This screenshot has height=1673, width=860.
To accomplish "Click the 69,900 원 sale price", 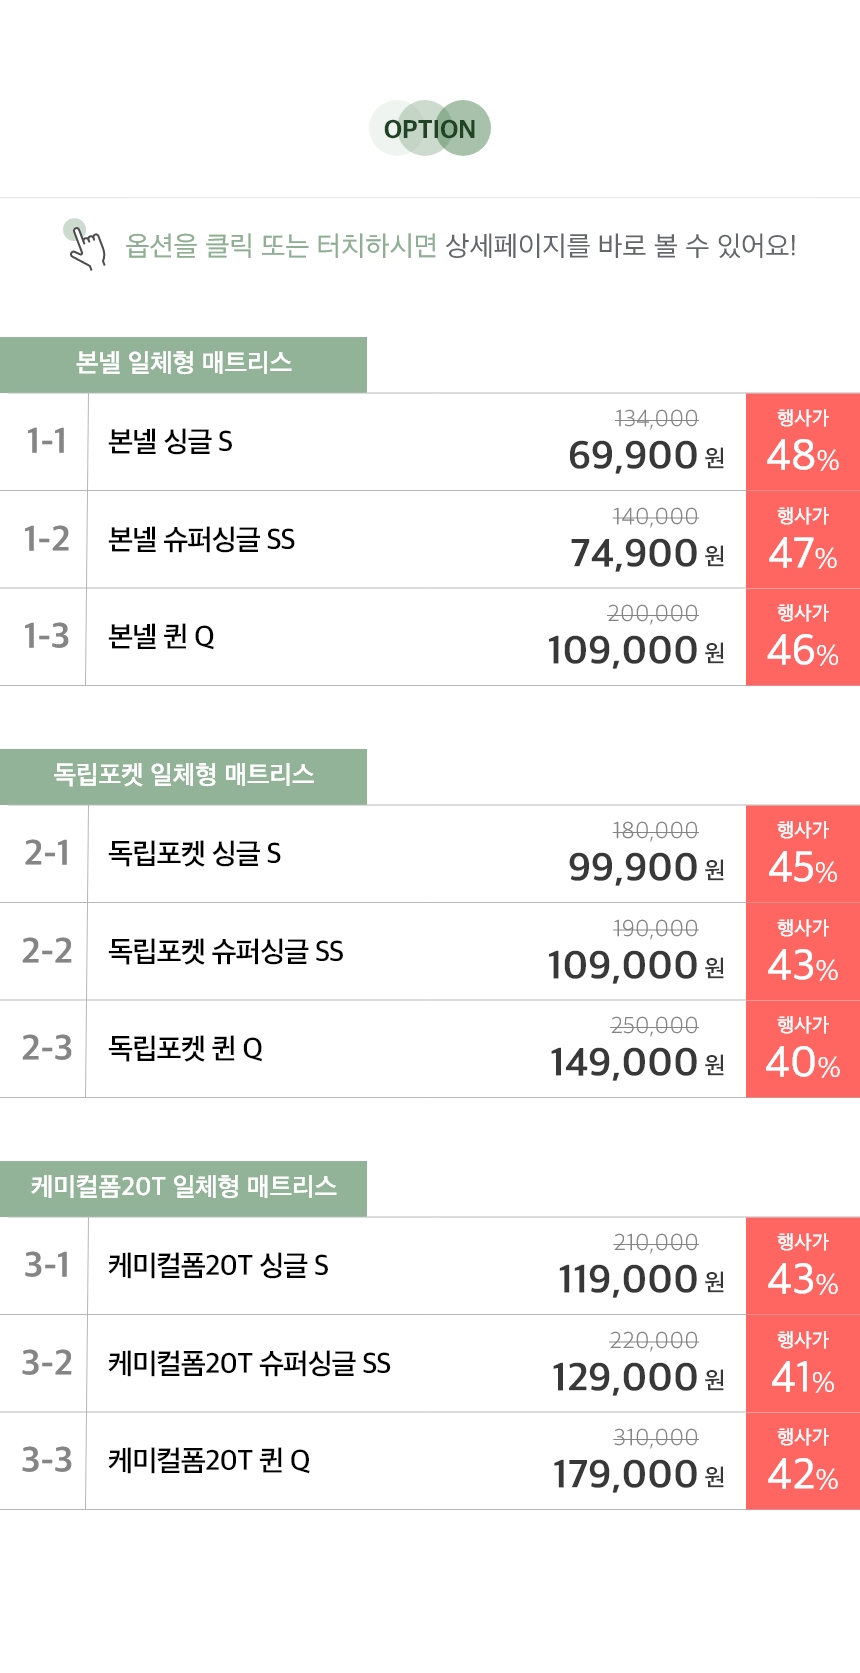I will pos(645,456).
